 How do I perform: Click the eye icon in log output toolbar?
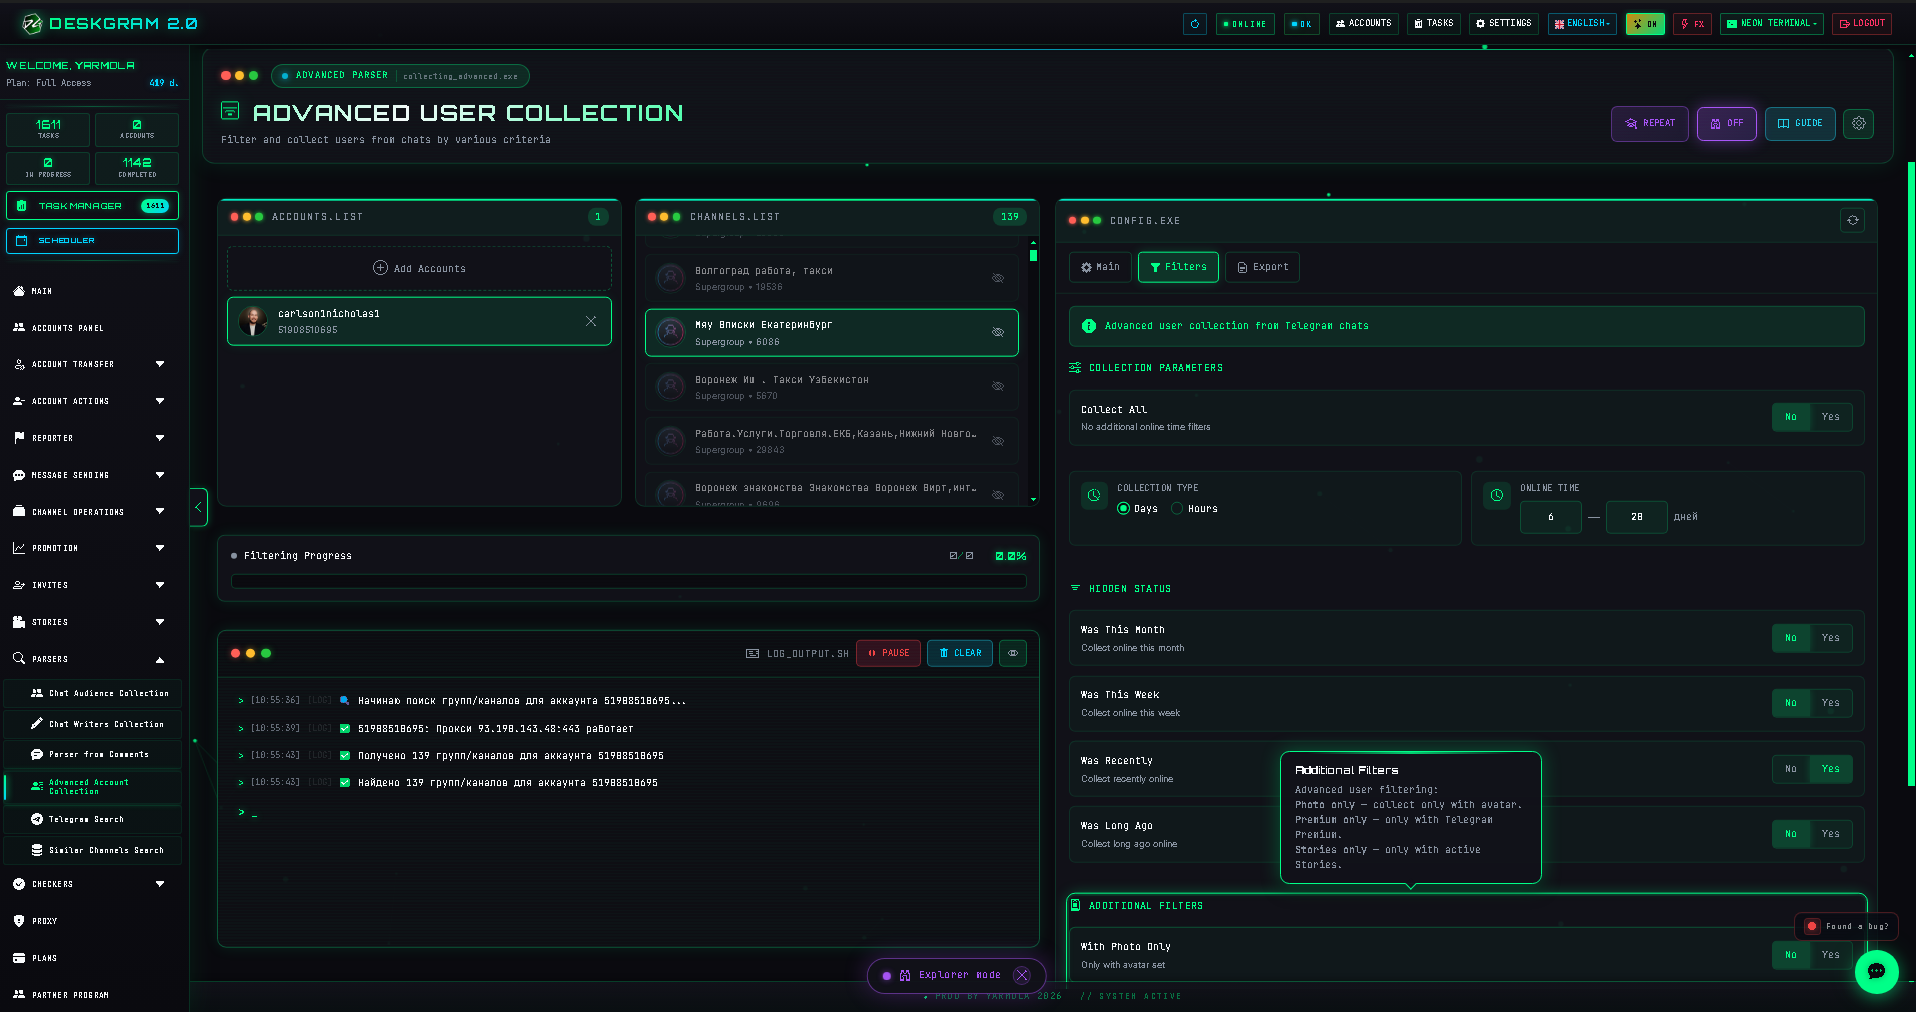pyautogui.click(x=1013, y=653)
